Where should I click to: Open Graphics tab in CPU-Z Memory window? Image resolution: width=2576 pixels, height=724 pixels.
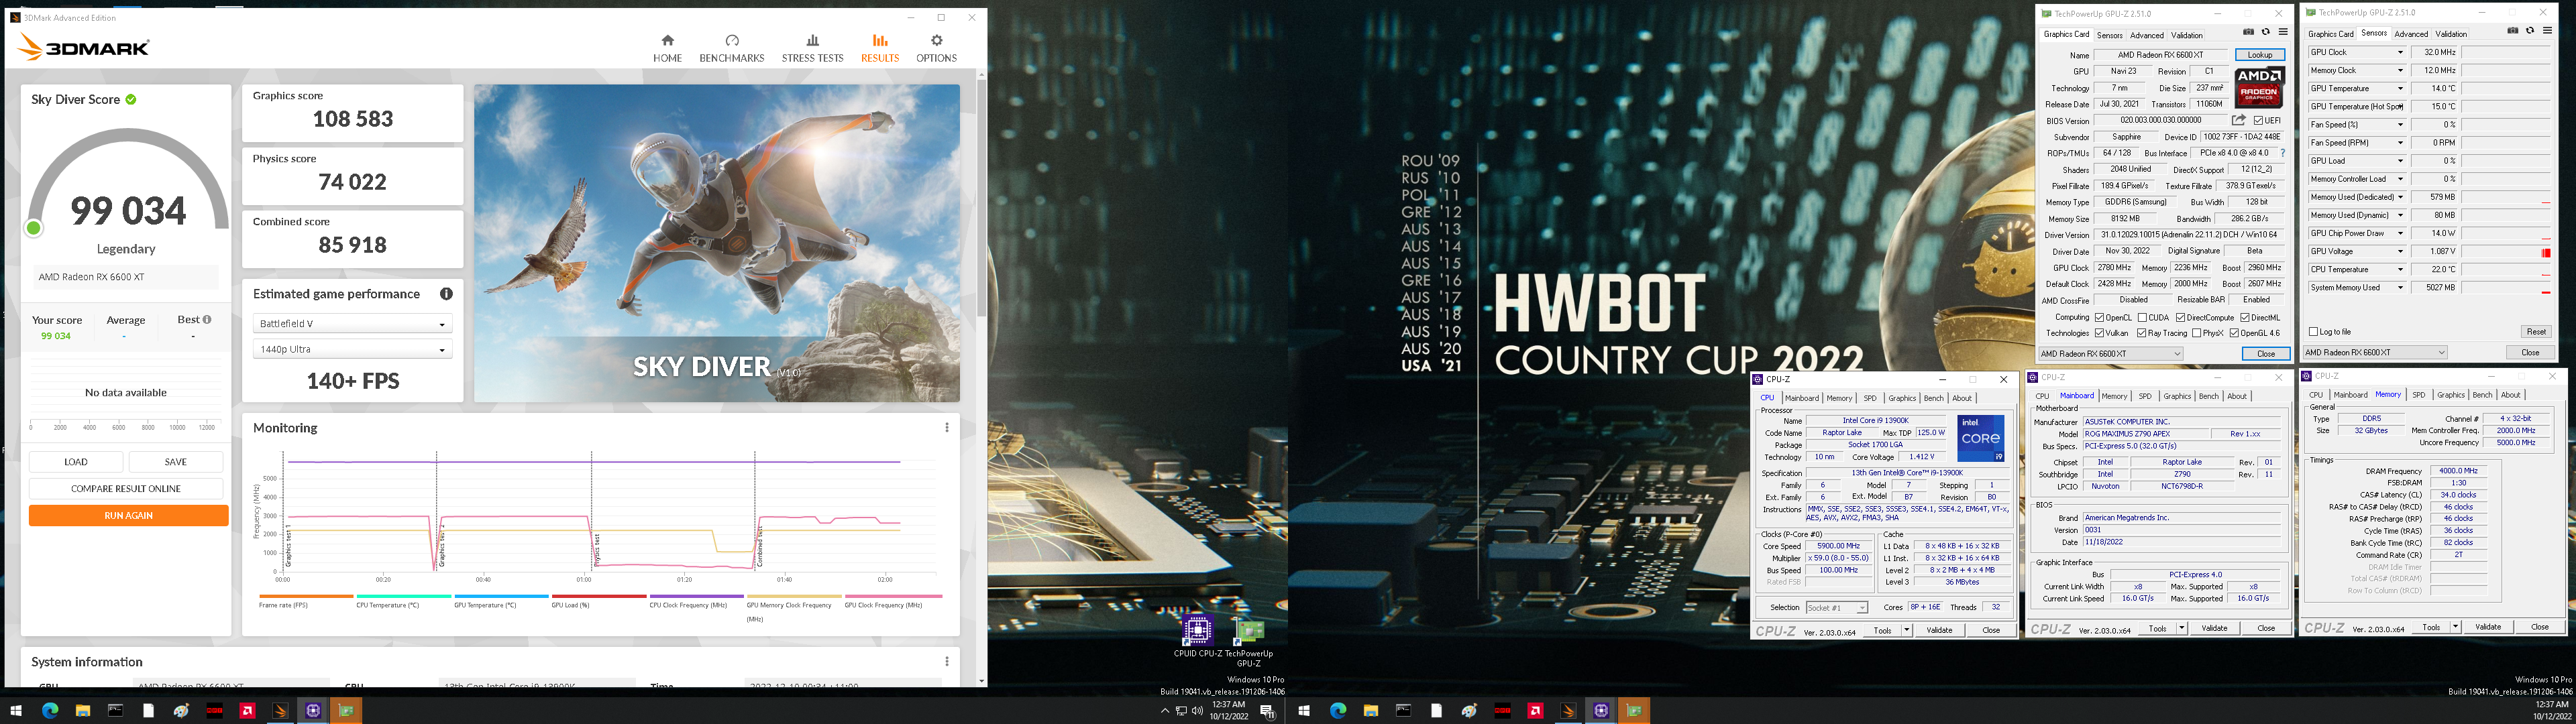point(2451,395)
